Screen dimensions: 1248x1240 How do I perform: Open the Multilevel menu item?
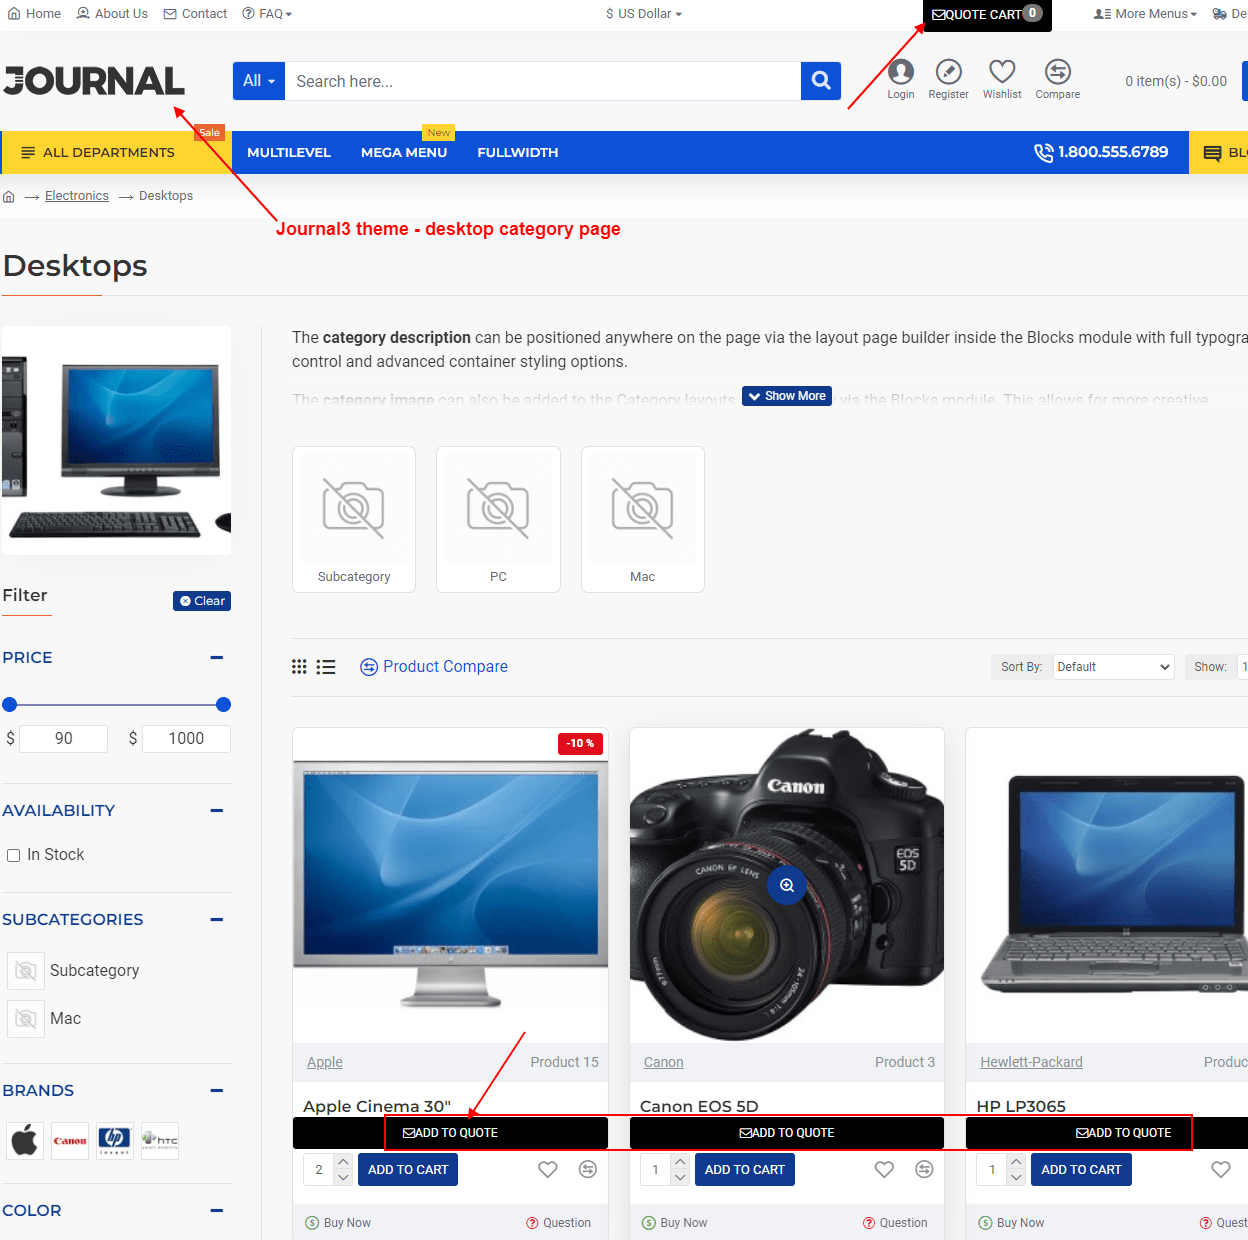(289, 152)
